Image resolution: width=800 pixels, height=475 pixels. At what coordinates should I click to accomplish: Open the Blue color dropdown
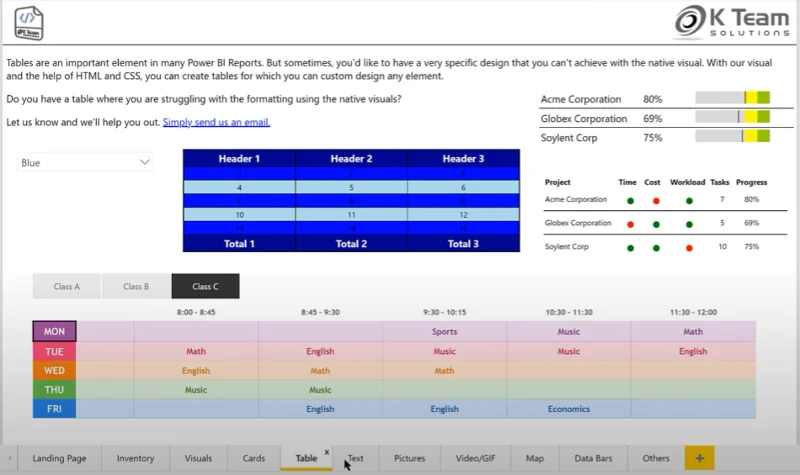(85, 162)
